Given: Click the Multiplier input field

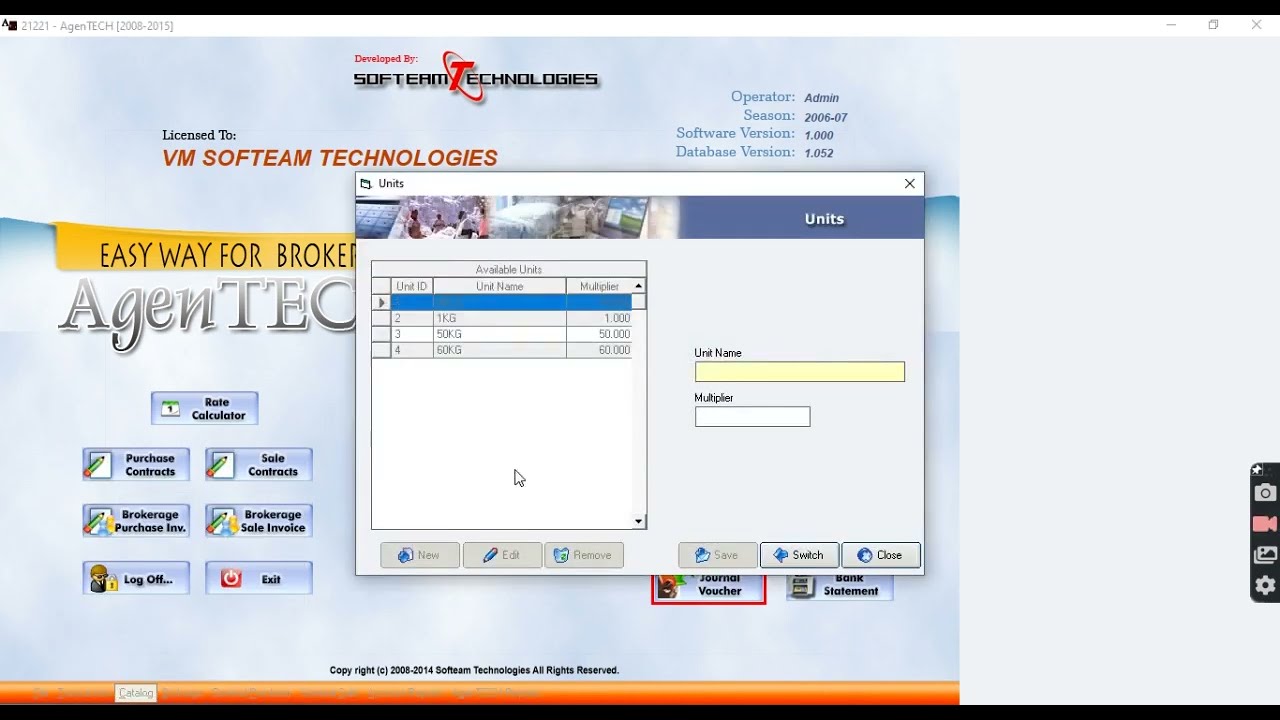Looking at the screenshot, I should click(x=753, y=417).
